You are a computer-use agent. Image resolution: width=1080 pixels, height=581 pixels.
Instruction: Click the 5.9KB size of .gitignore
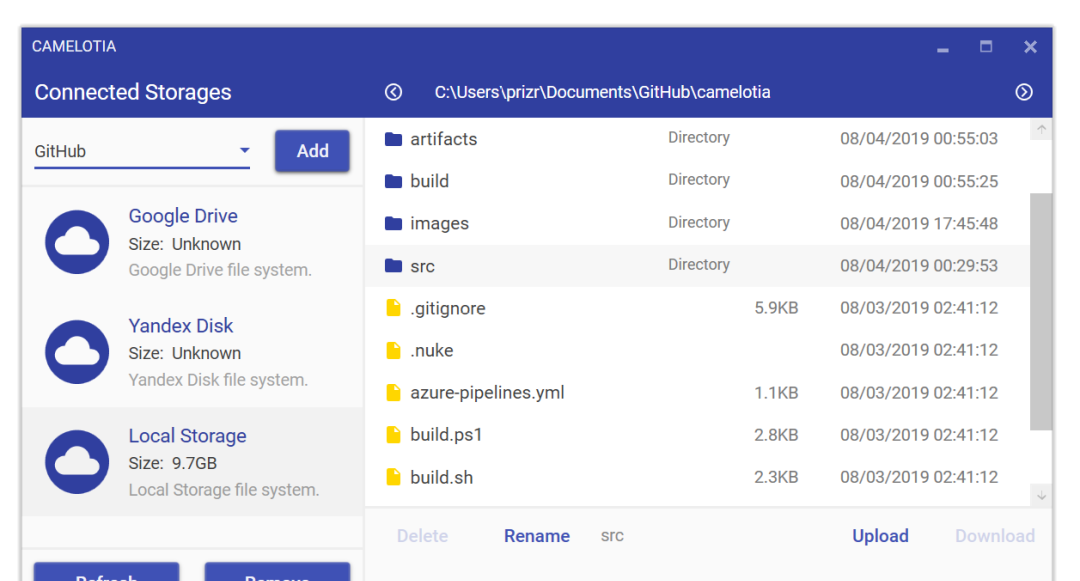[x=776, y=308]
